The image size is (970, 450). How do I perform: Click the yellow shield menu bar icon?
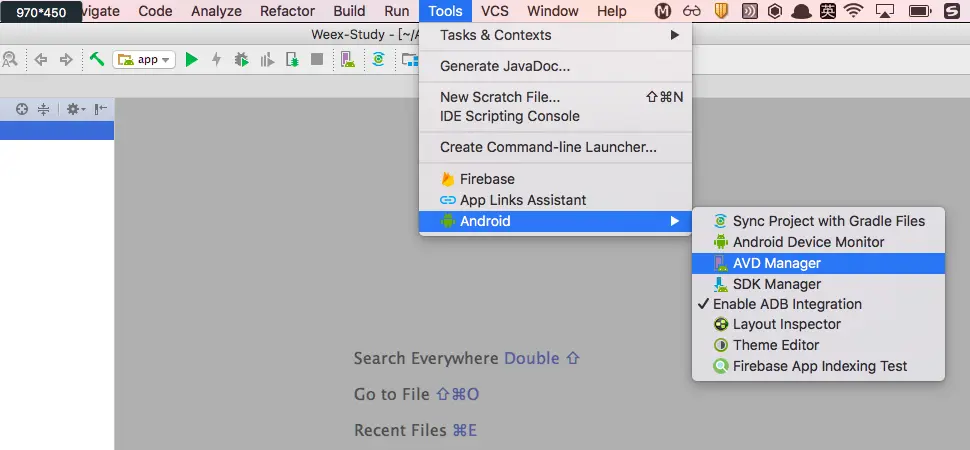pos(721,11)
